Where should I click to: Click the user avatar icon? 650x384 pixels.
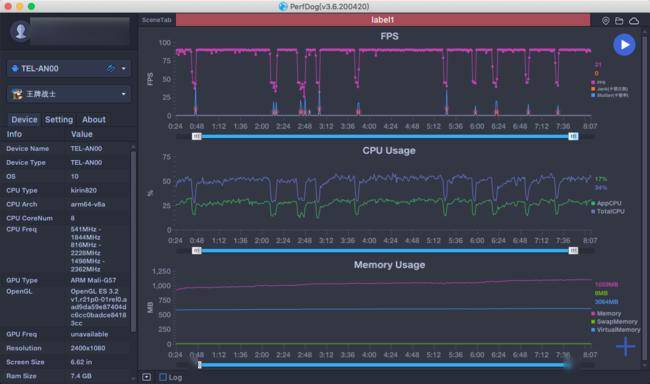point(21,31)
